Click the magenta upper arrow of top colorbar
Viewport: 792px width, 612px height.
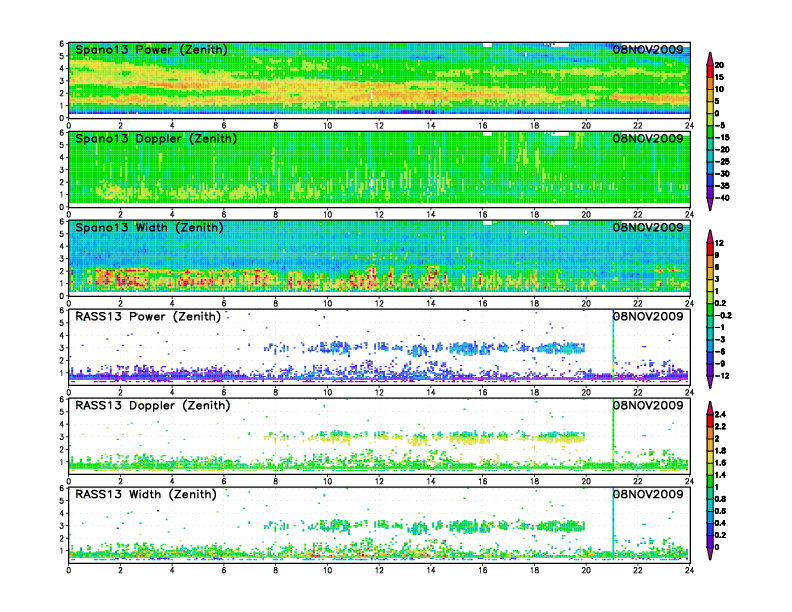pyautogui.click(x=710, y=59)
